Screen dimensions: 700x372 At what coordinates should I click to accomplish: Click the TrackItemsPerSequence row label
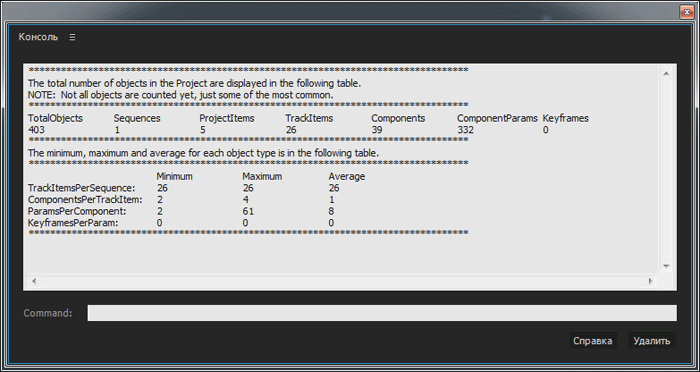81,188
